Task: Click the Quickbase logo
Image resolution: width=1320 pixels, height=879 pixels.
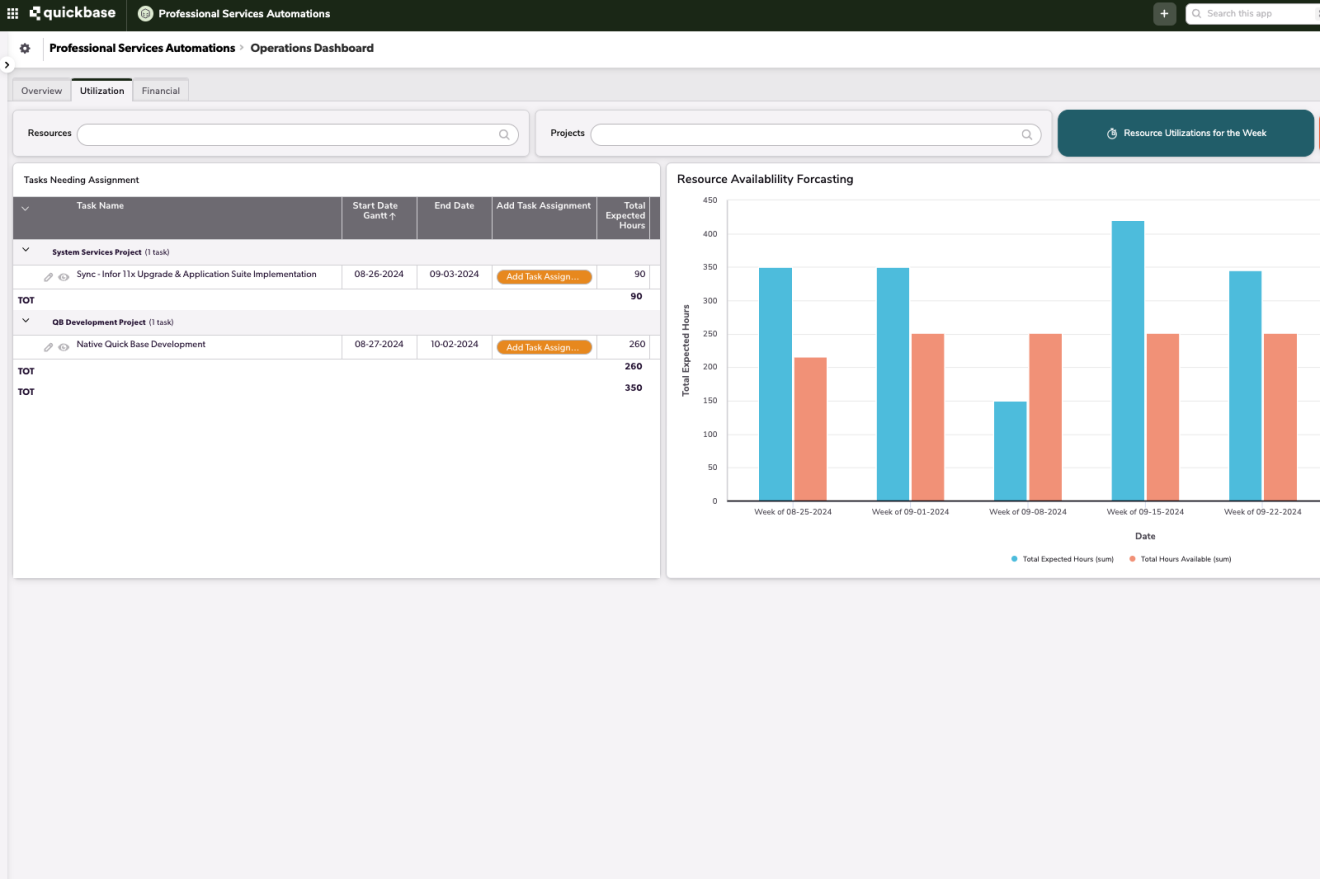Action: tap(72, 14)
